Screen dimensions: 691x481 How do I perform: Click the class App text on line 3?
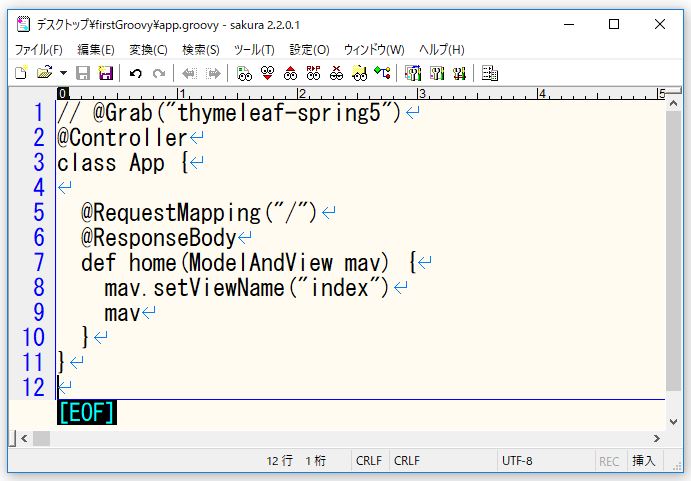coord(111,163)
